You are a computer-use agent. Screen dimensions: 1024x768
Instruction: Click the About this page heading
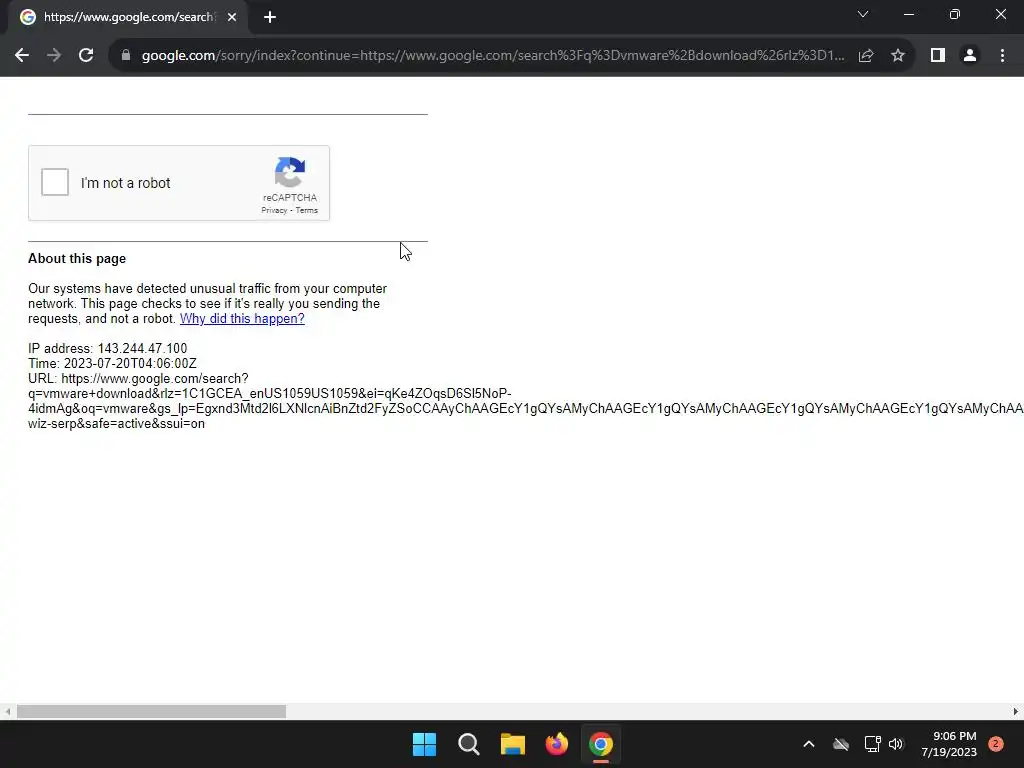(x=77, y=259)
